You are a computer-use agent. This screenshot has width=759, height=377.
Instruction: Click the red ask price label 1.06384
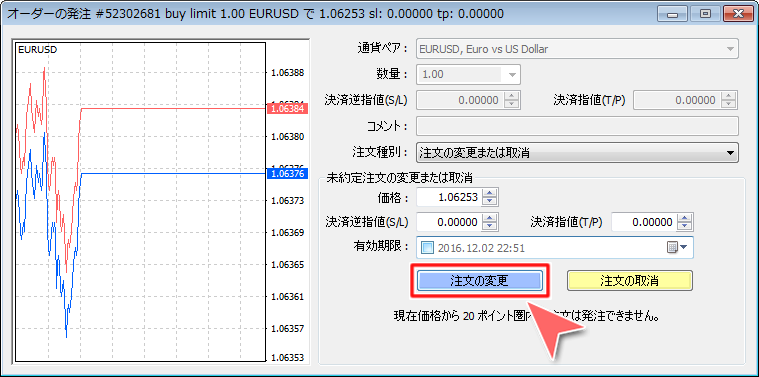(288, 109)
